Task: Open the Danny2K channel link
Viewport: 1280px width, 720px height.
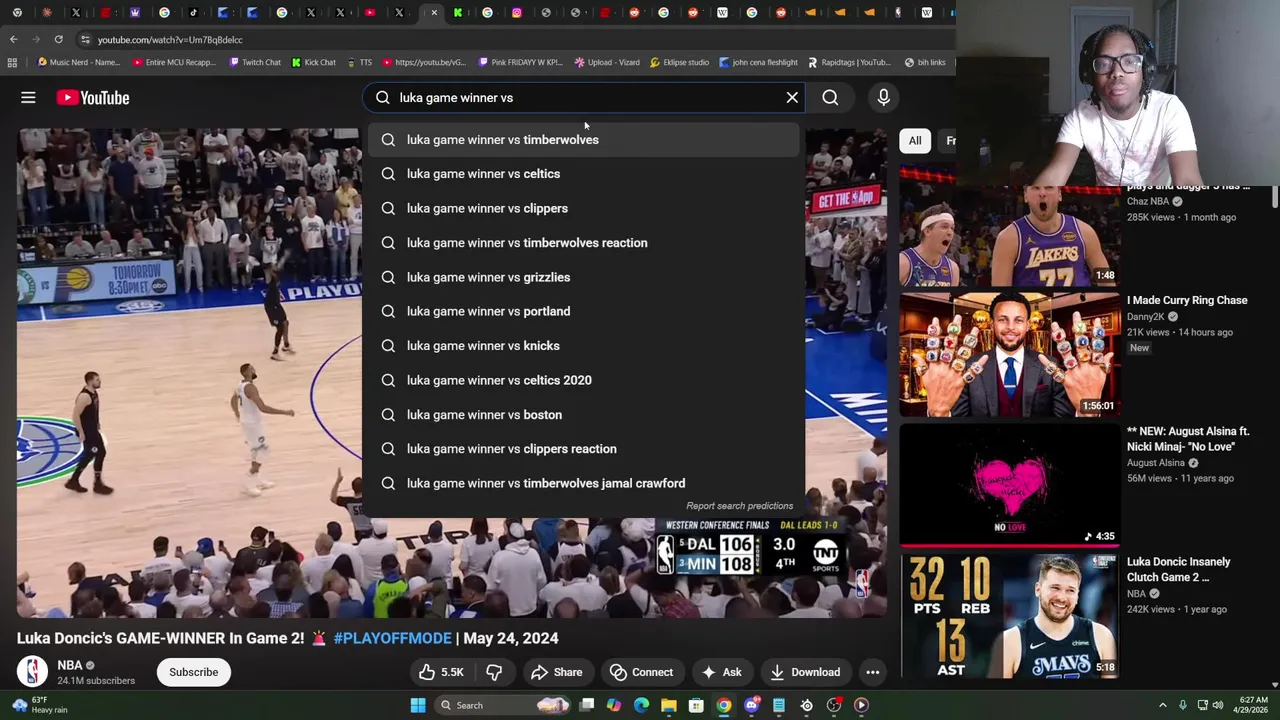Action: pos(1146,317)
